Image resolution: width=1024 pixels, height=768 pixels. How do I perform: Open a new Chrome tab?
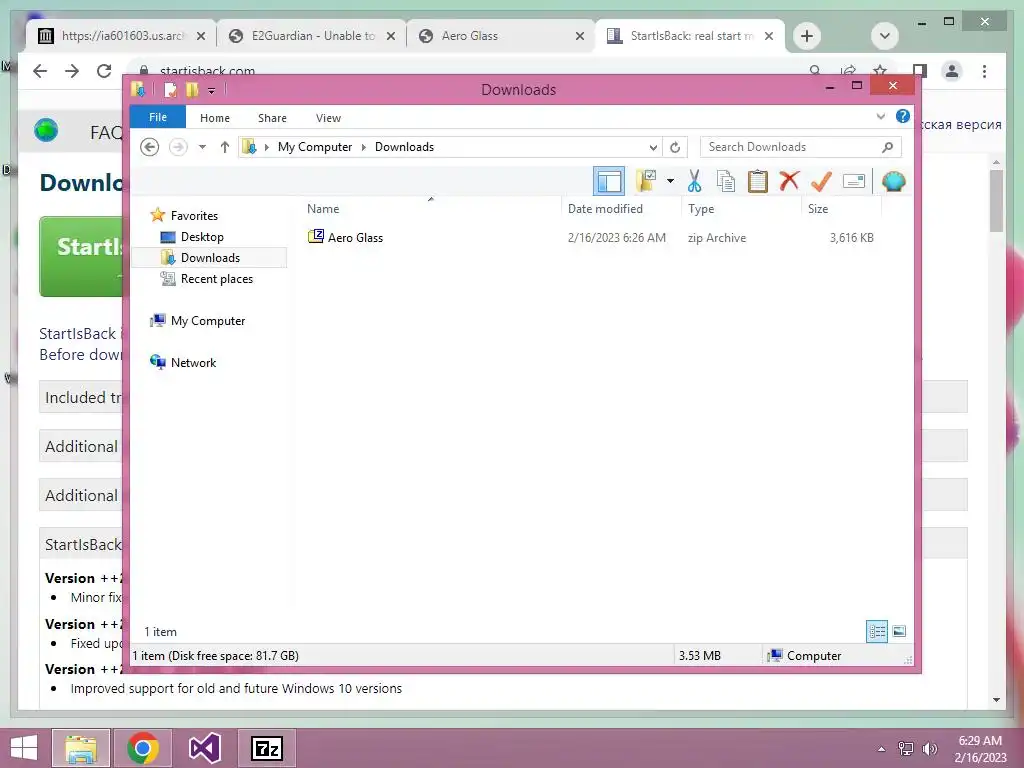pos(807,36)
